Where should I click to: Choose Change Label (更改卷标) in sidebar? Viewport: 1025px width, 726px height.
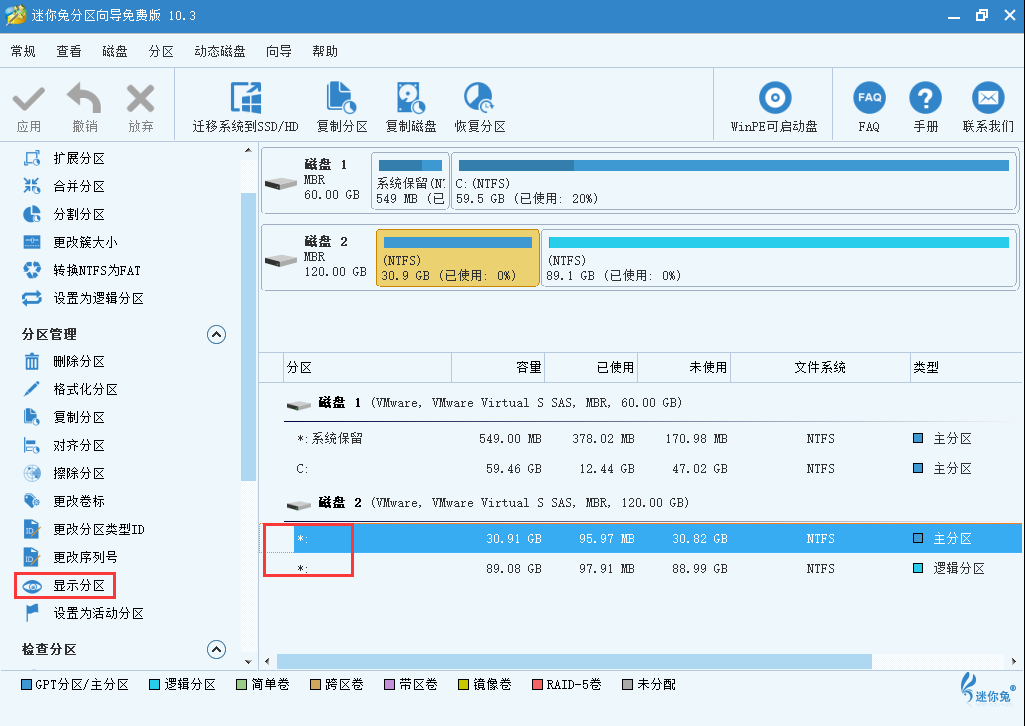64,501
